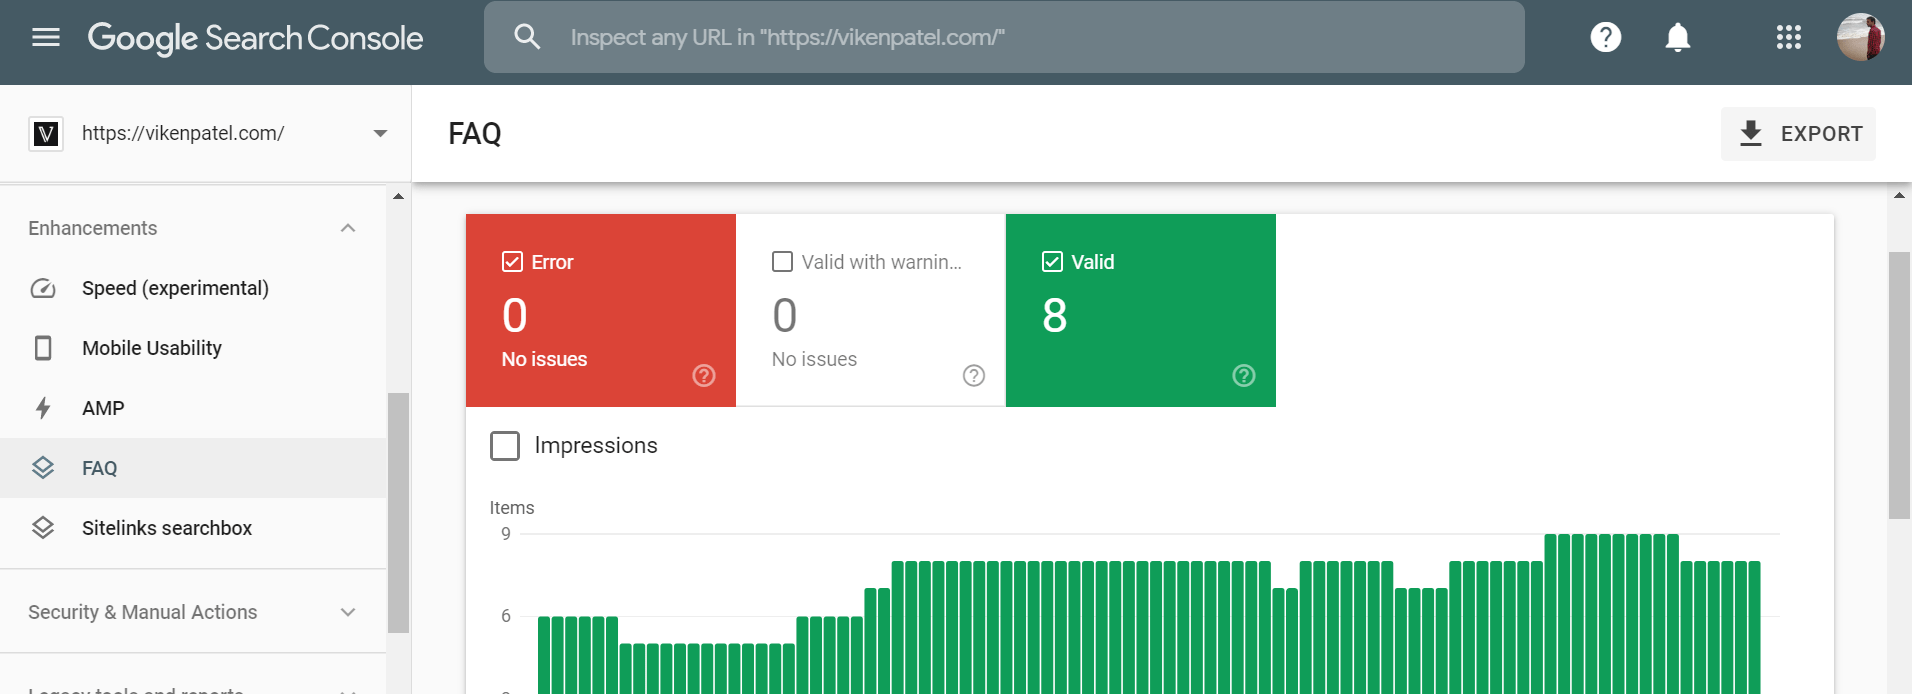Click the Valid count of 8
This screenshot has height=695, width=1913.
(1055, 316)
